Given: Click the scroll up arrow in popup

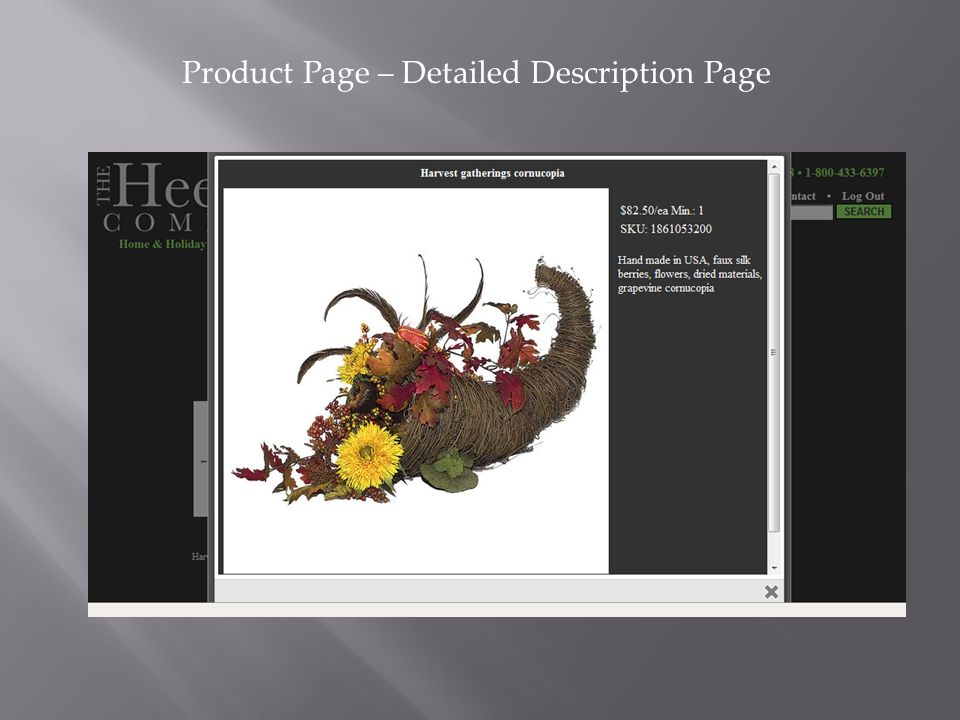Looking at the screenshot, I should pos(774,167).
